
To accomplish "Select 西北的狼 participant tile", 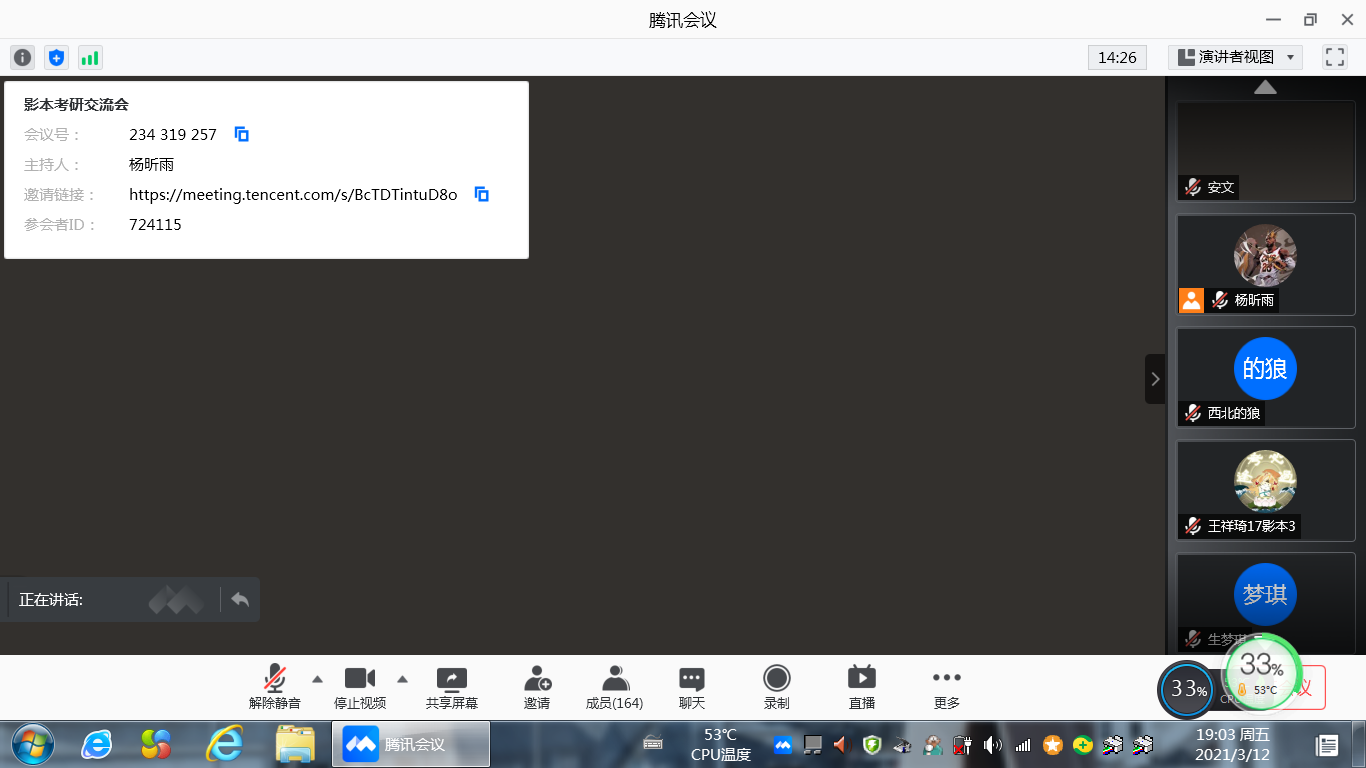I will (x=1265, y=377).
